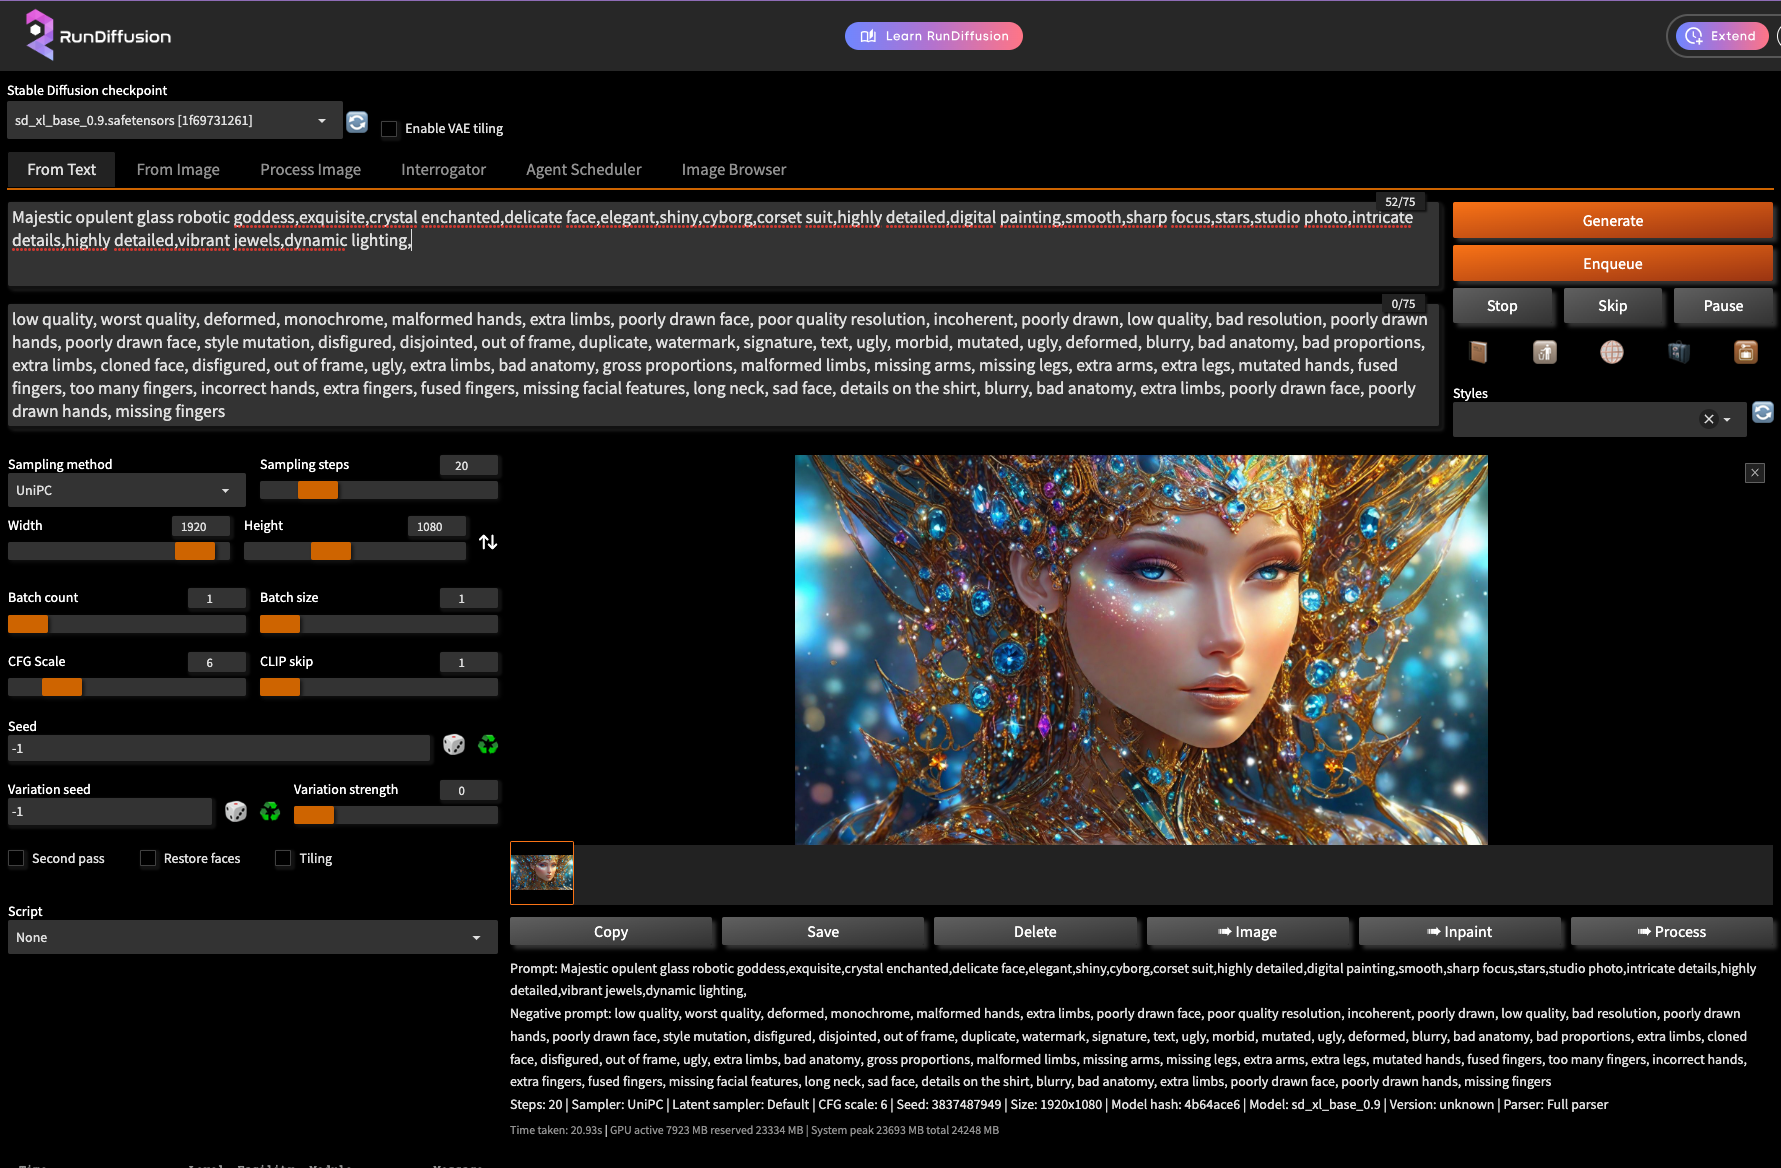This screenshot has height=1168, width=1781.
Task: Close the generated image preview
Action: coord(1755,473)
